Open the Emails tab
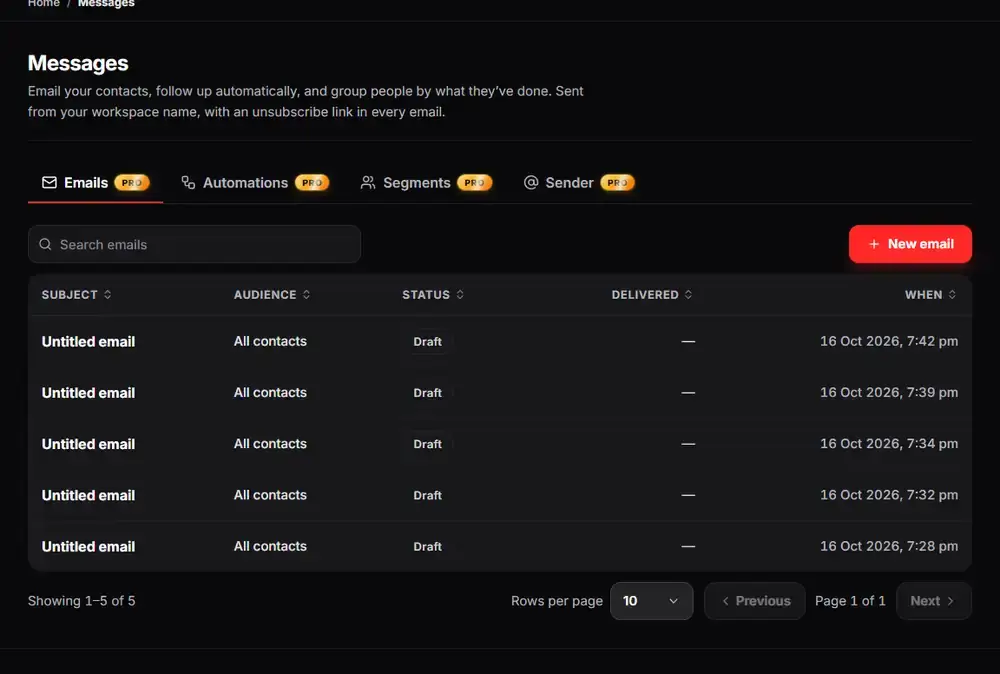This screenshot has width=1000, height=674. [x=95, y=183]
